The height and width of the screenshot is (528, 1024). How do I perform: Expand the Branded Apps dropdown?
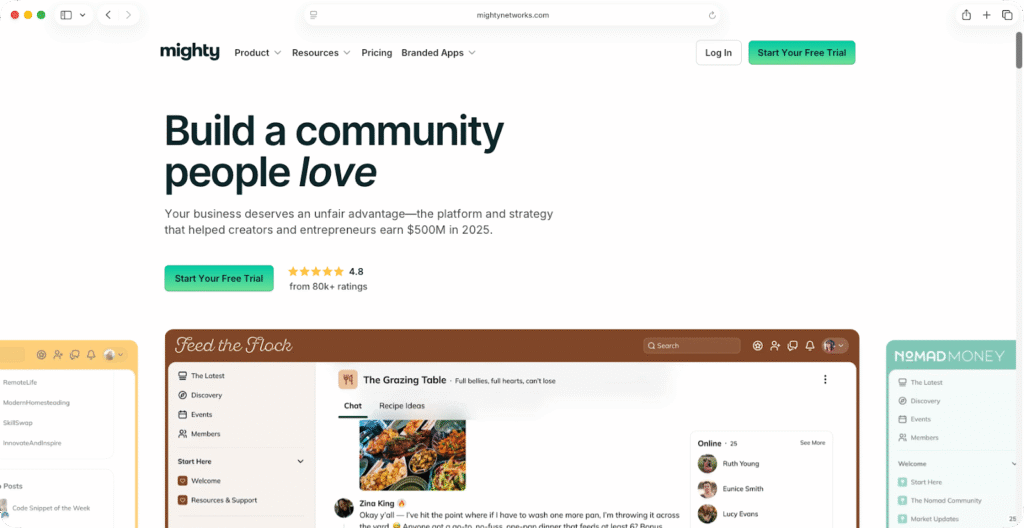click(x=438, y=53)
